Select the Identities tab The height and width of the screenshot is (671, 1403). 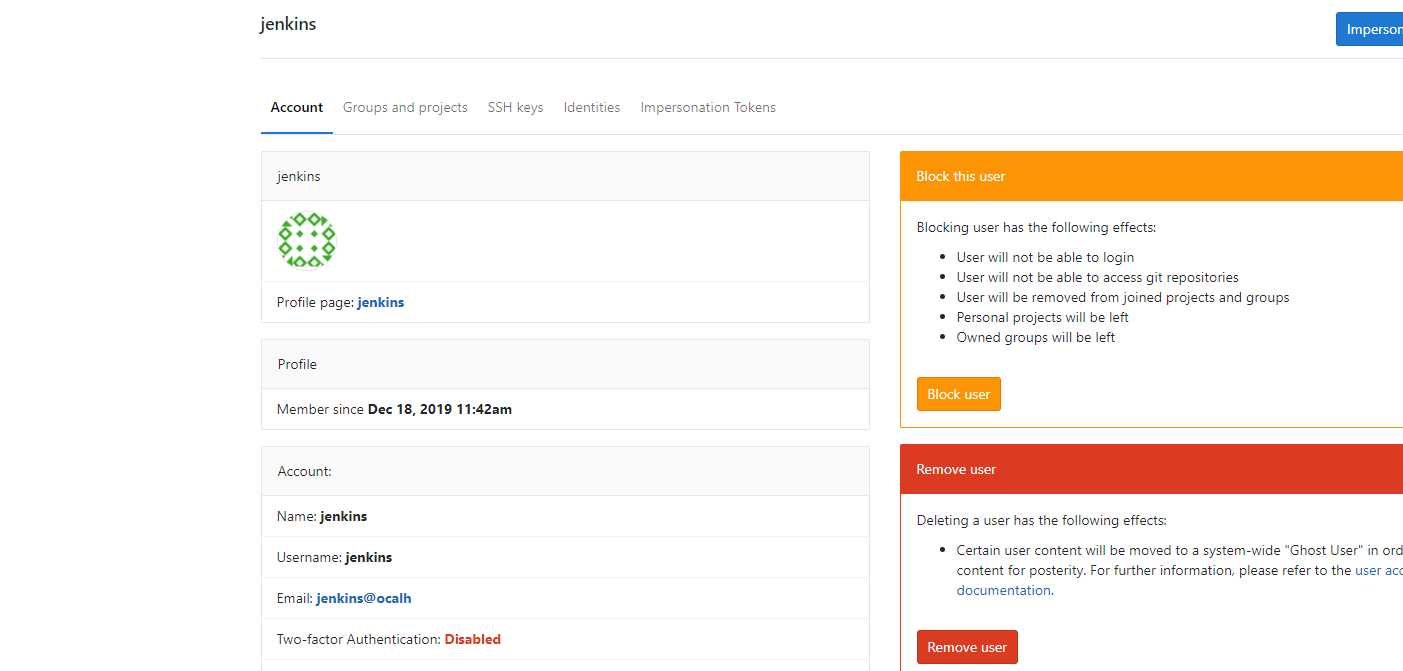tap(592, 107)
